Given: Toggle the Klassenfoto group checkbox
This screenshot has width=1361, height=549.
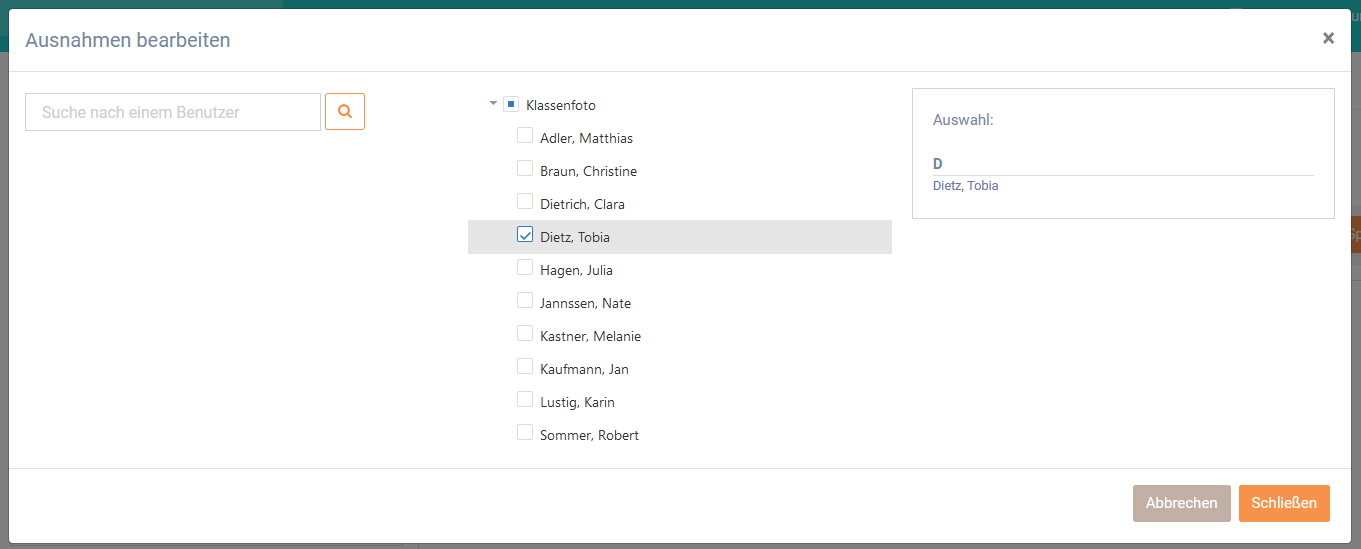Looking at the screenshot, I should [510, 103].
